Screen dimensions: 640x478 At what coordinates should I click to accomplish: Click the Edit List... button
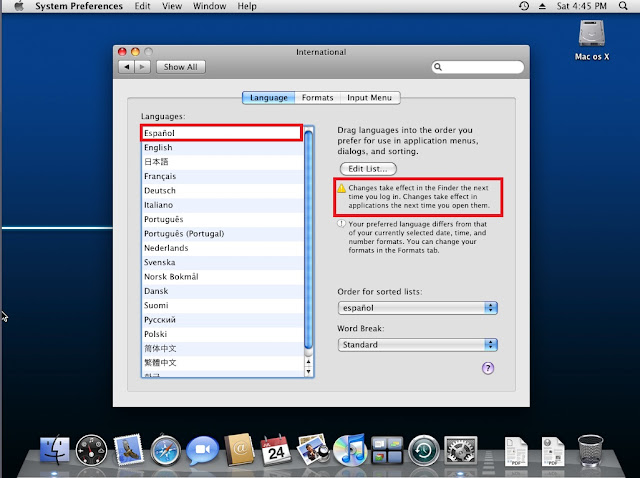(368, 169)
